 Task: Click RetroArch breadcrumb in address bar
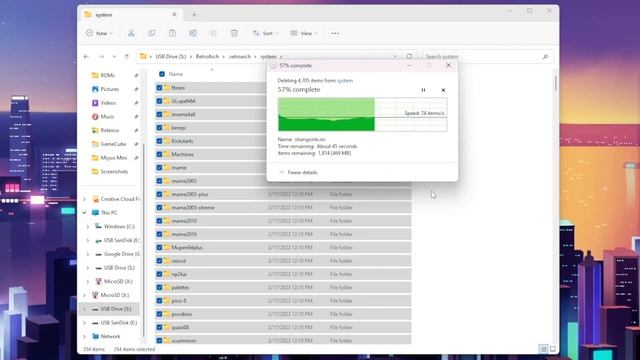[207, 56]
